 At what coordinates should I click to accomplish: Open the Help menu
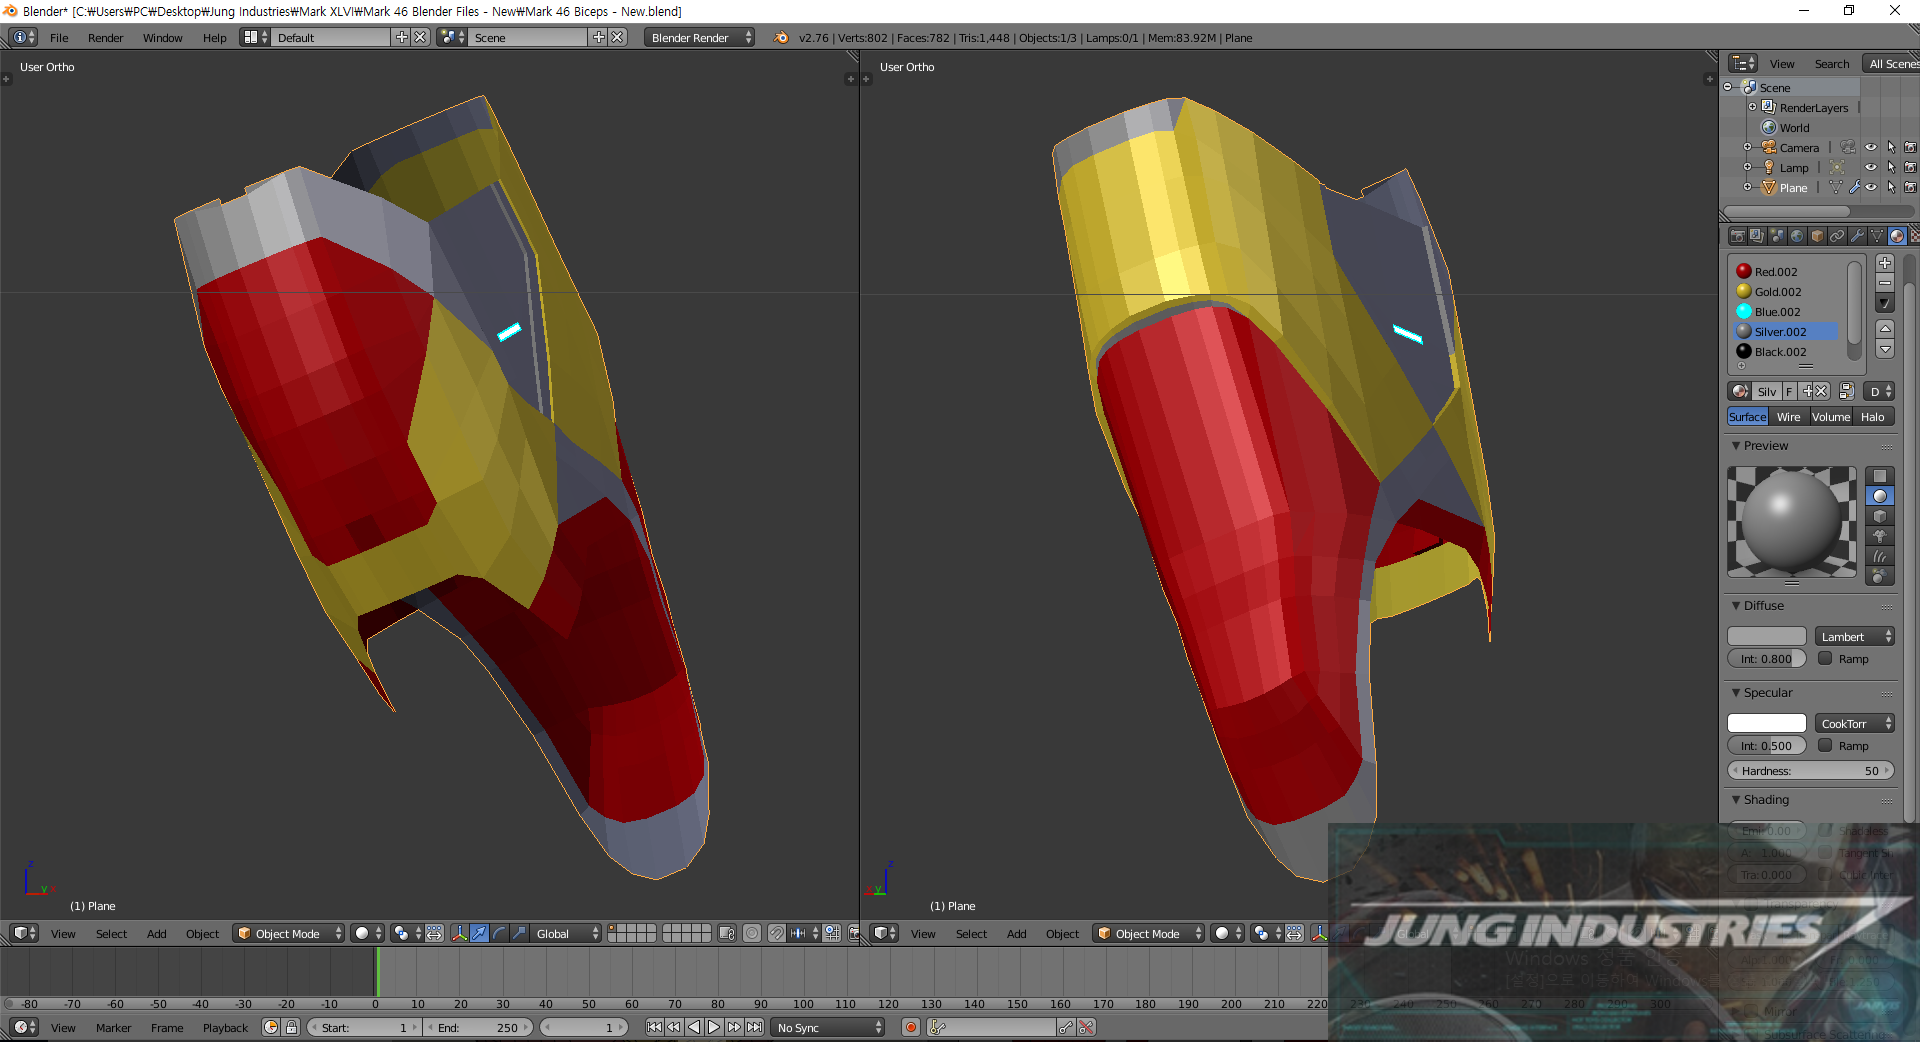click(215, 37)
